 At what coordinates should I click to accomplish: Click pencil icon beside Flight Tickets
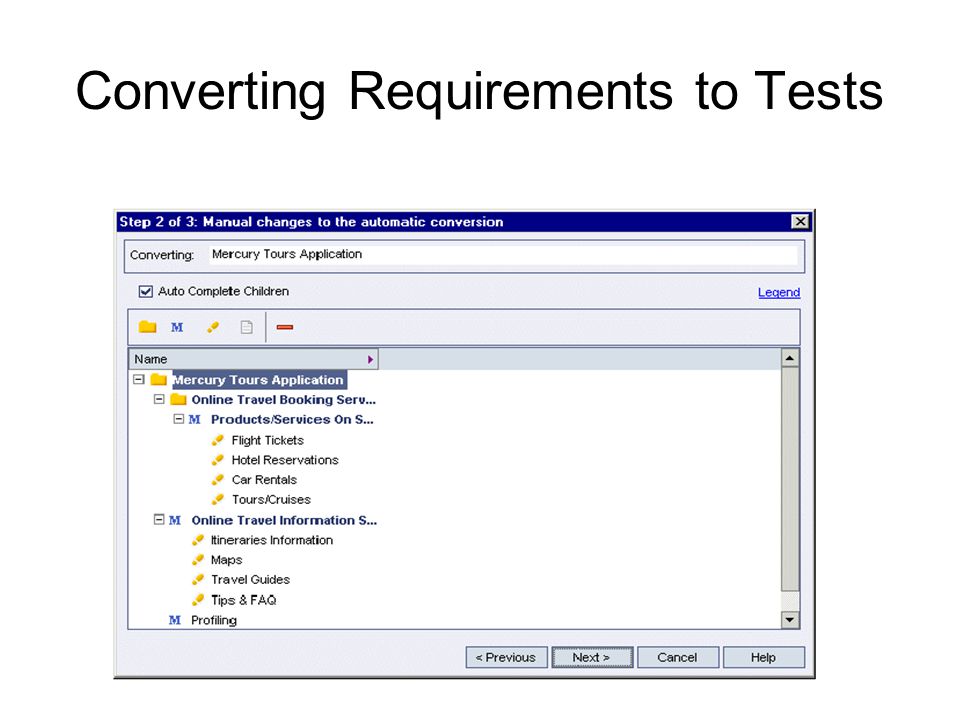pos(217,440)
